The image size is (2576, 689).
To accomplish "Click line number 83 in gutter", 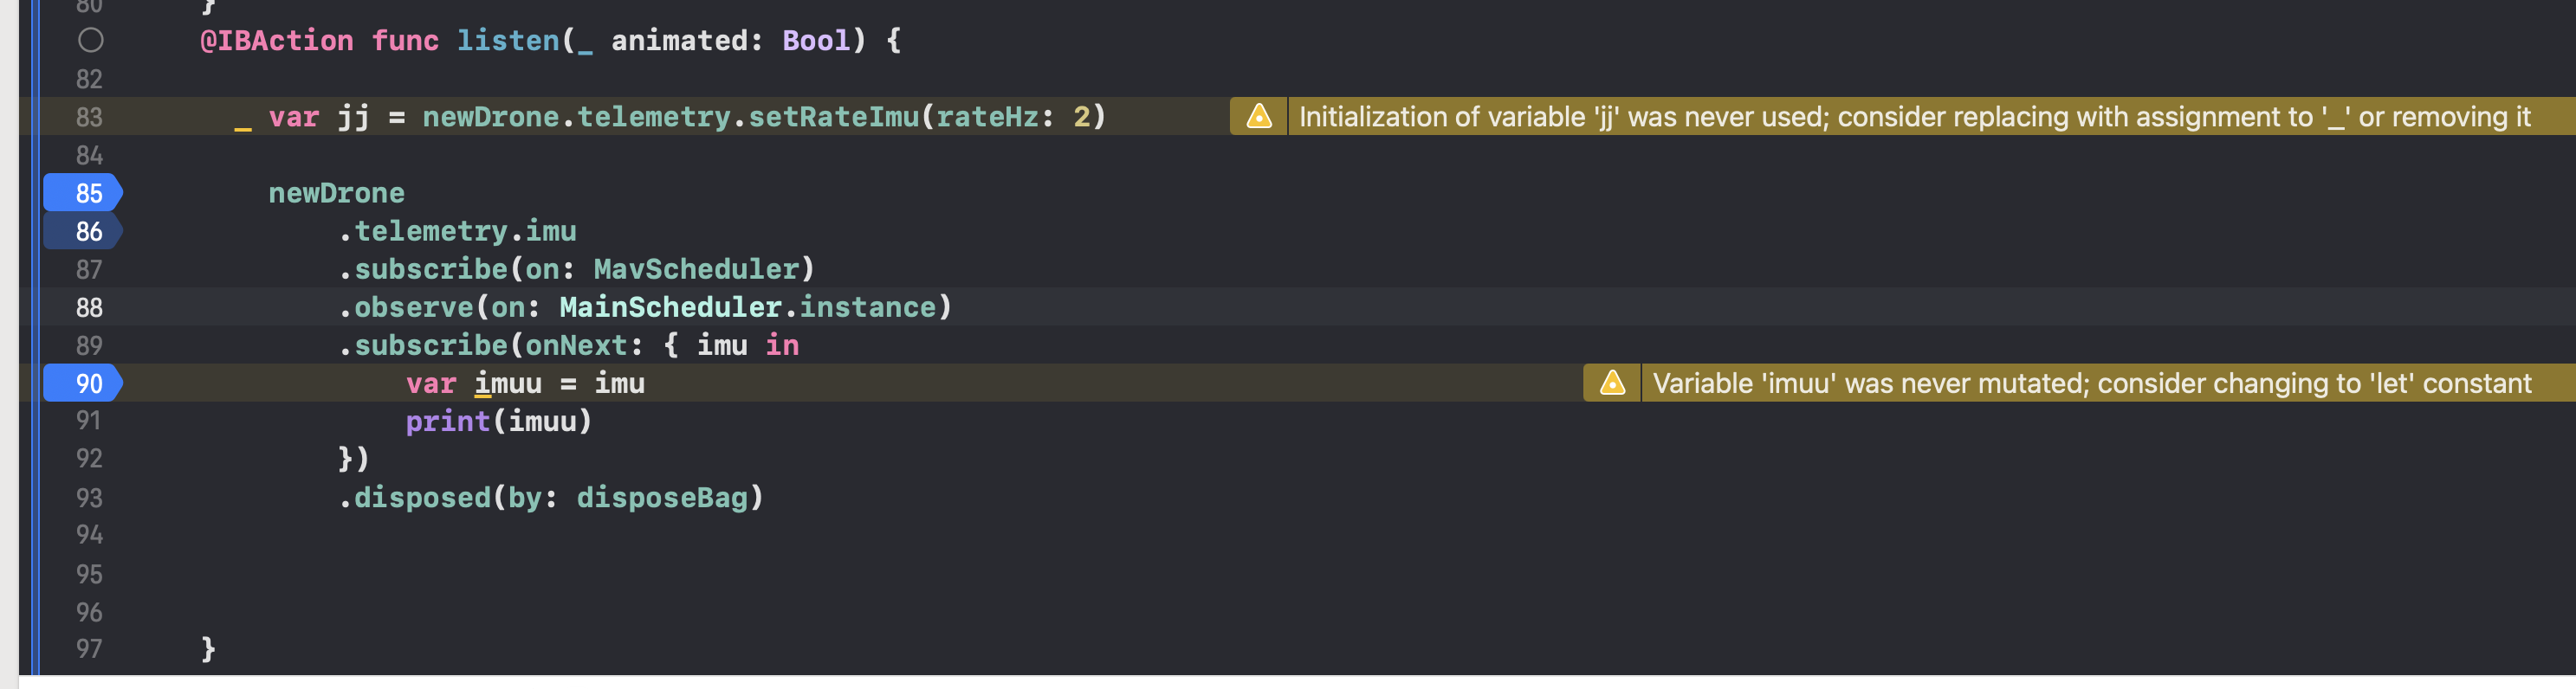I will [89, 117].
